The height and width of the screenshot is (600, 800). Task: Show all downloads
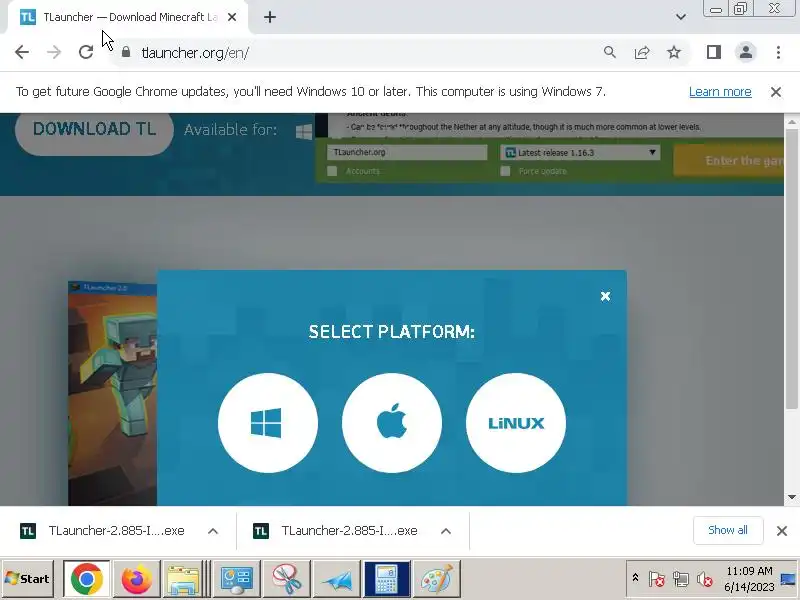(728, 530)
